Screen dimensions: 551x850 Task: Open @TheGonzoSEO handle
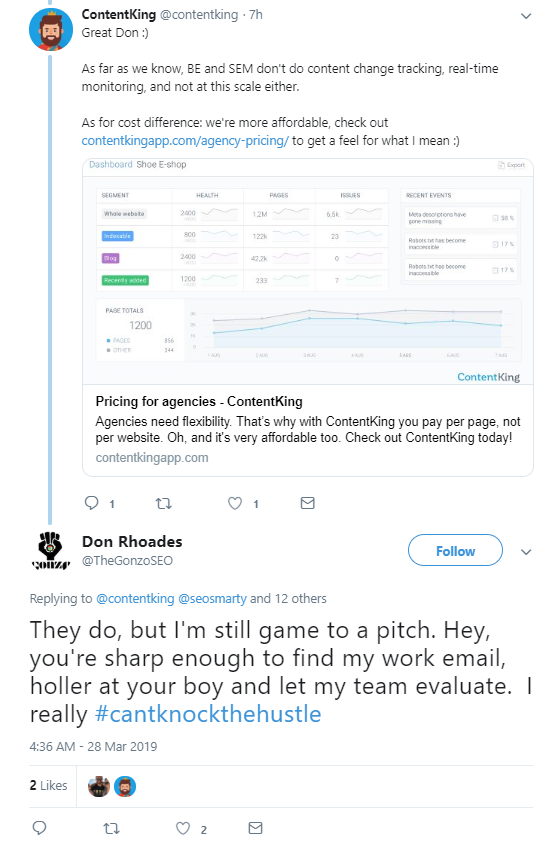[127, 561]
